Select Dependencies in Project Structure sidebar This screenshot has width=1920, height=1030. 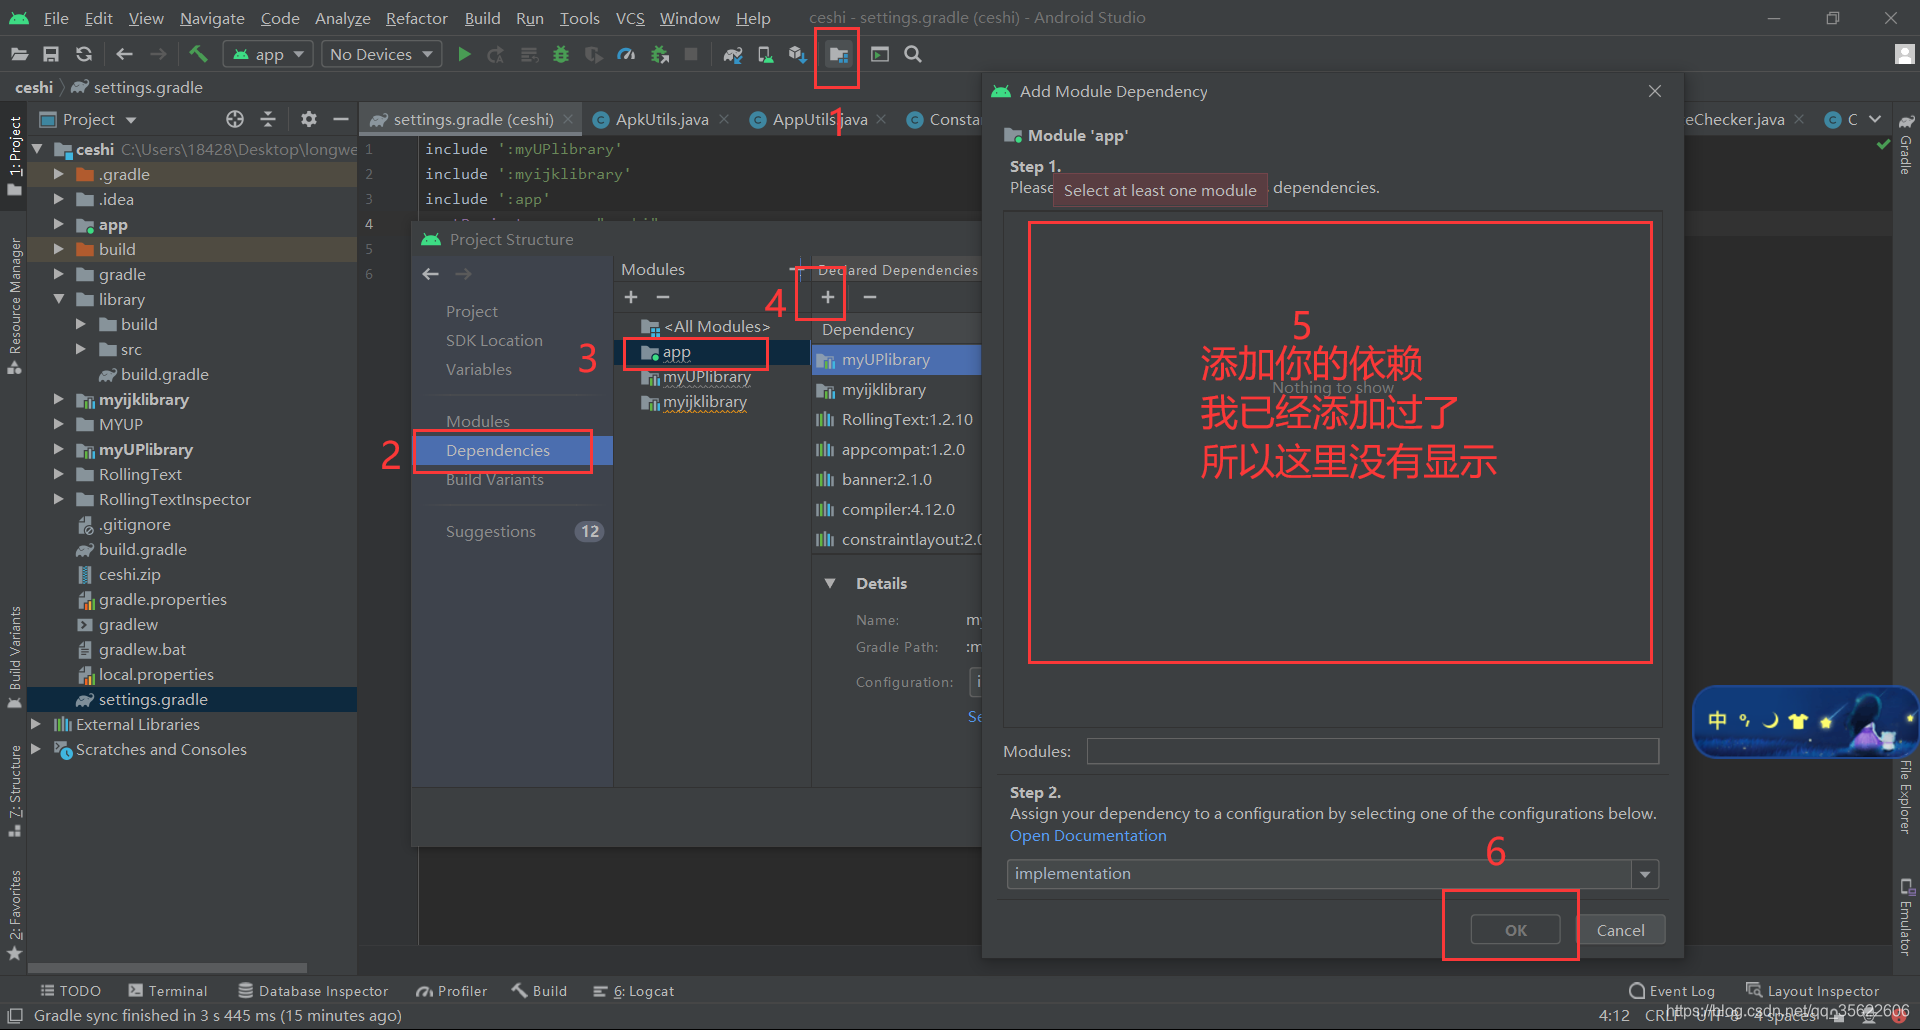512,450
